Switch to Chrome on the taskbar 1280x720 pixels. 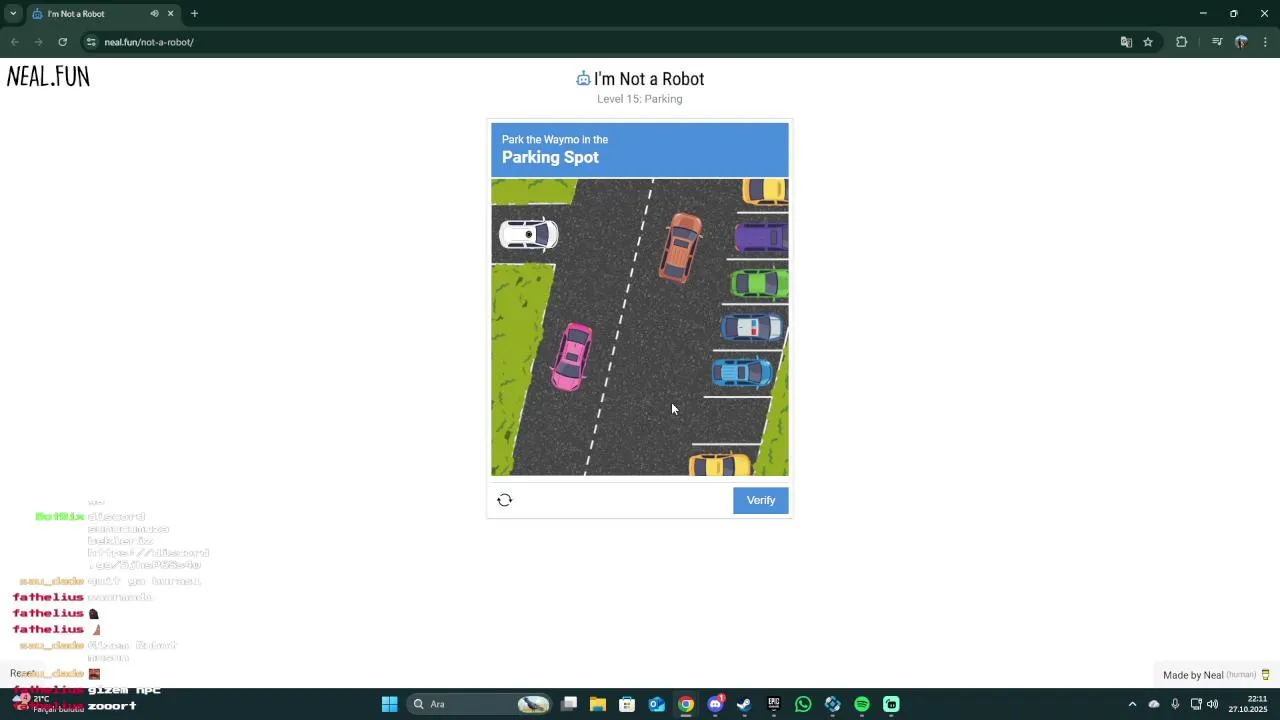pyautogui.click(x=686, y=704)
